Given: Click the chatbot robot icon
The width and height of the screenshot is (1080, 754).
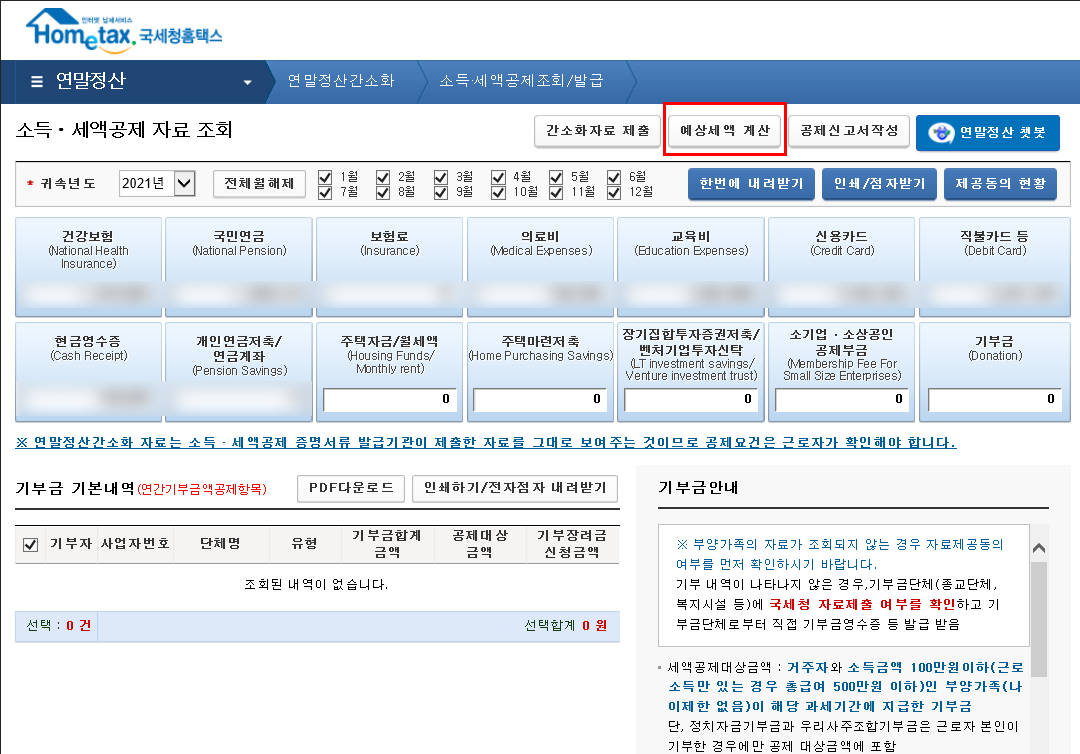Looking at the screenshot, I should [x=941, y=132].
